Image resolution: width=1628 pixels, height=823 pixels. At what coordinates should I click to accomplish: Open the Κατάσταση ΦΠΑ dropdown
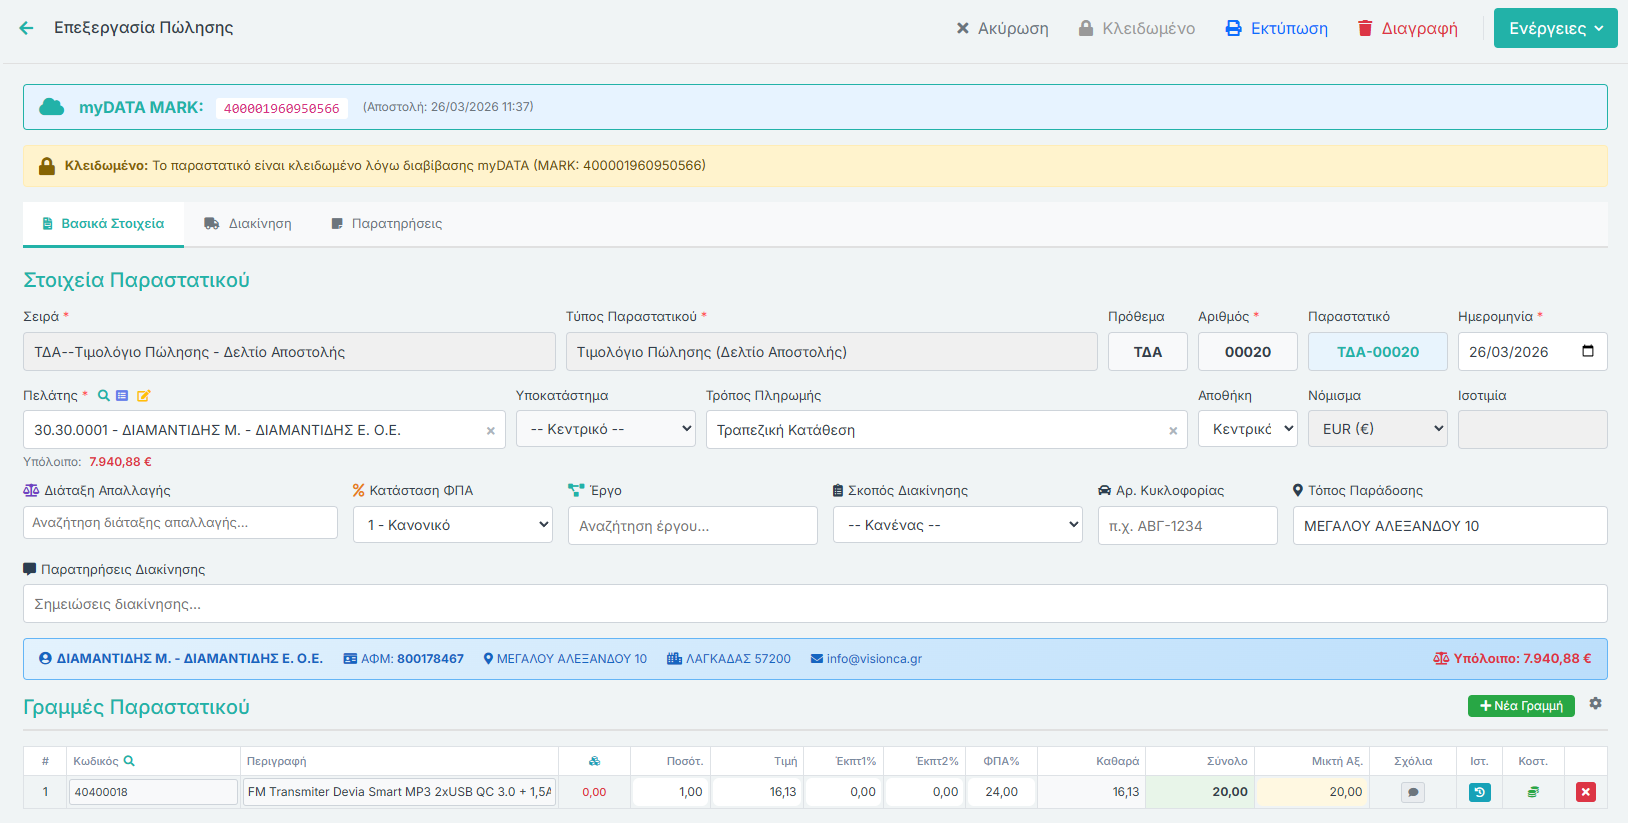[x=453, y=525]
